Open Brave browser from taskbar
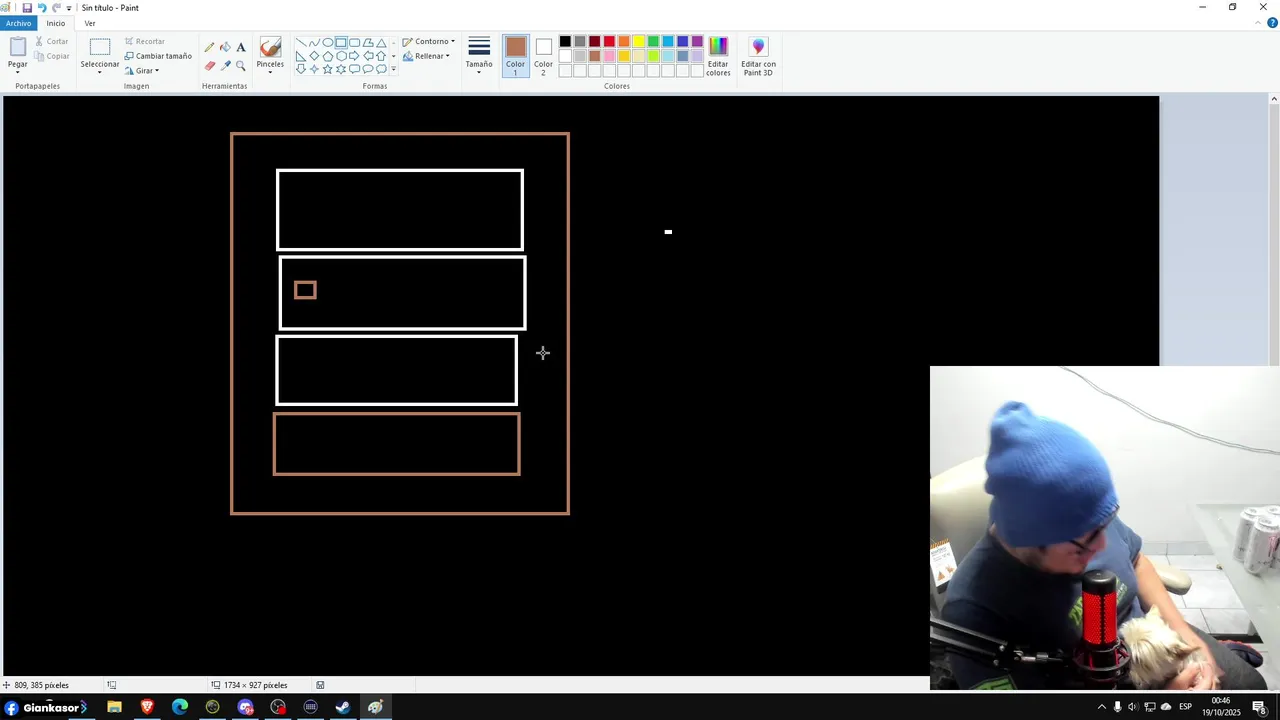This screenshot has height=720, width=1280. point(147,707)
